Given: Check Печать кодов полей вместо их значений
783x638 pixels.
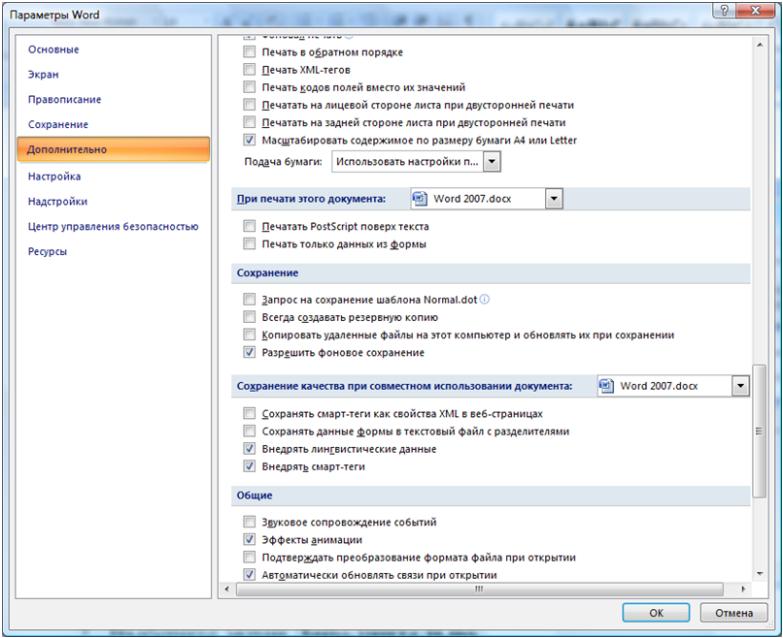Looking at the screenshot, I should pyautogui.click(x=249, y=87).
